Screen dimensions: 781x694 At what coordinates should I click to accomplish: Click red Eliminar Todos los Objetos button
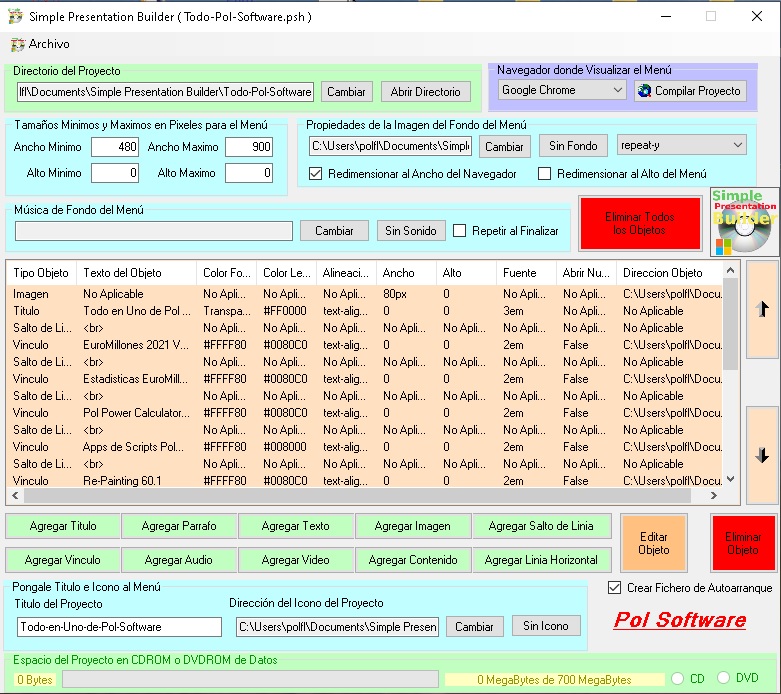(x=640, y=224)
